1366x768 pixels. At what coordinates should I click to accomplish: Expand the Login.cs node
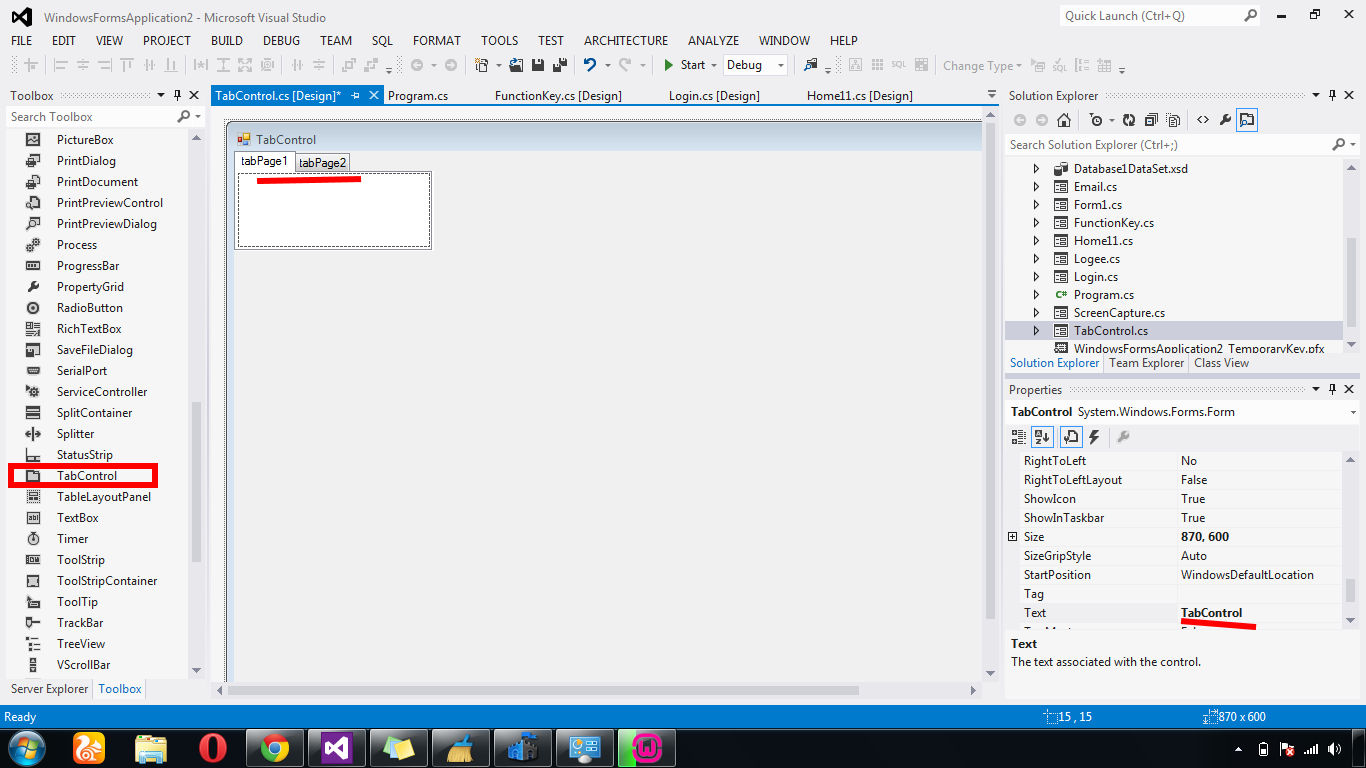pyautogui.click(x=1036, y=277)
